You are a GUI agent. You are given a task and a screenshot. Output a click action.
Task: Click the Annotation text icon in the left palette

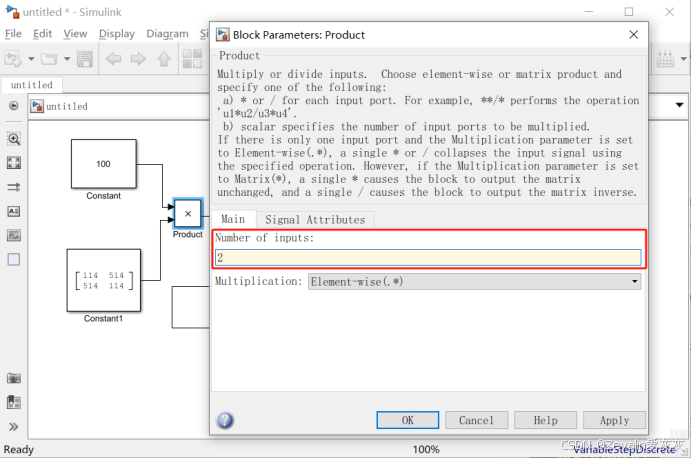click(14, 212)
